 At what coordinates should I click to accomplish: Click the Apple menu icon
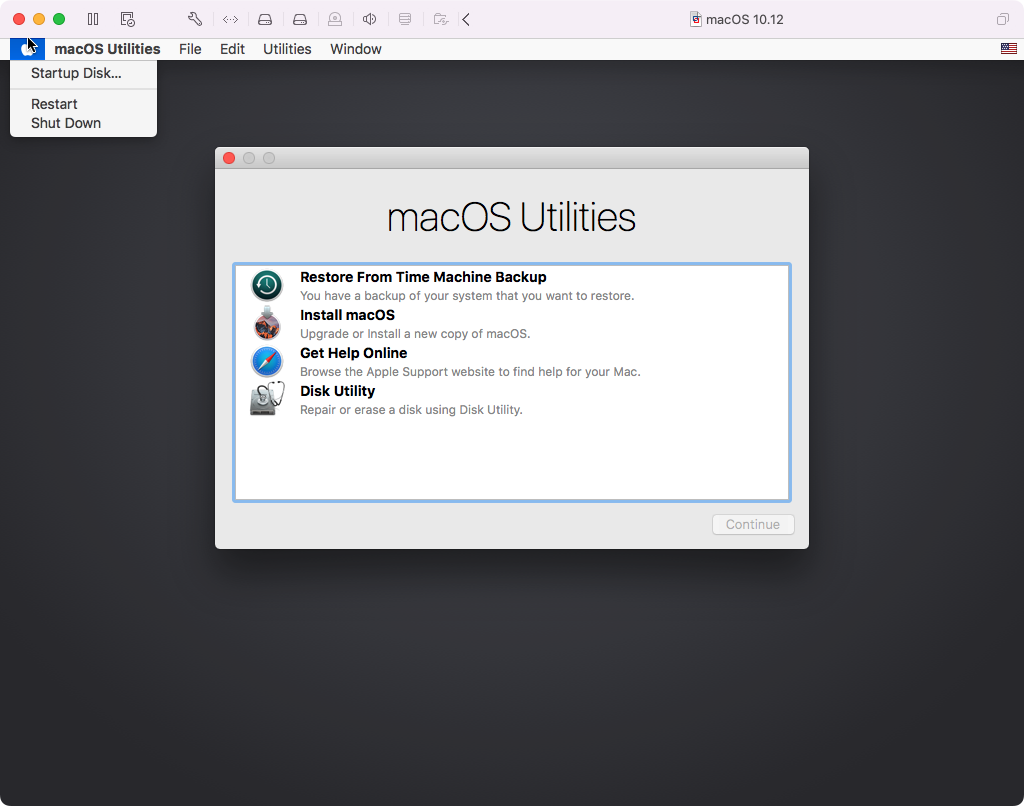tap(27, 49)
